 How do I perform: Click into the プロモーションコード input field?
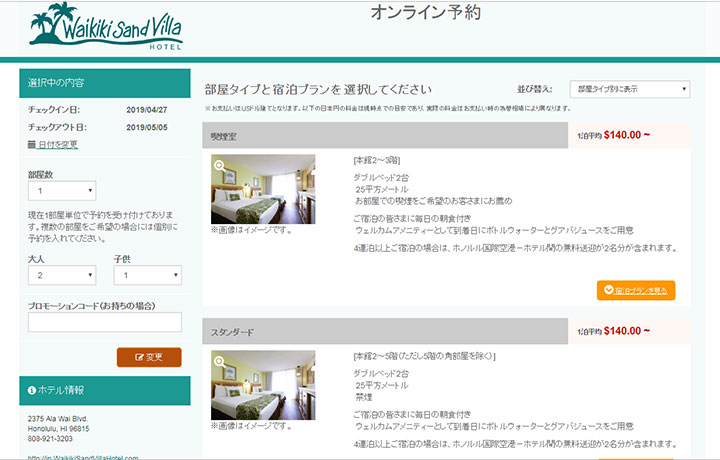[105, 322]
